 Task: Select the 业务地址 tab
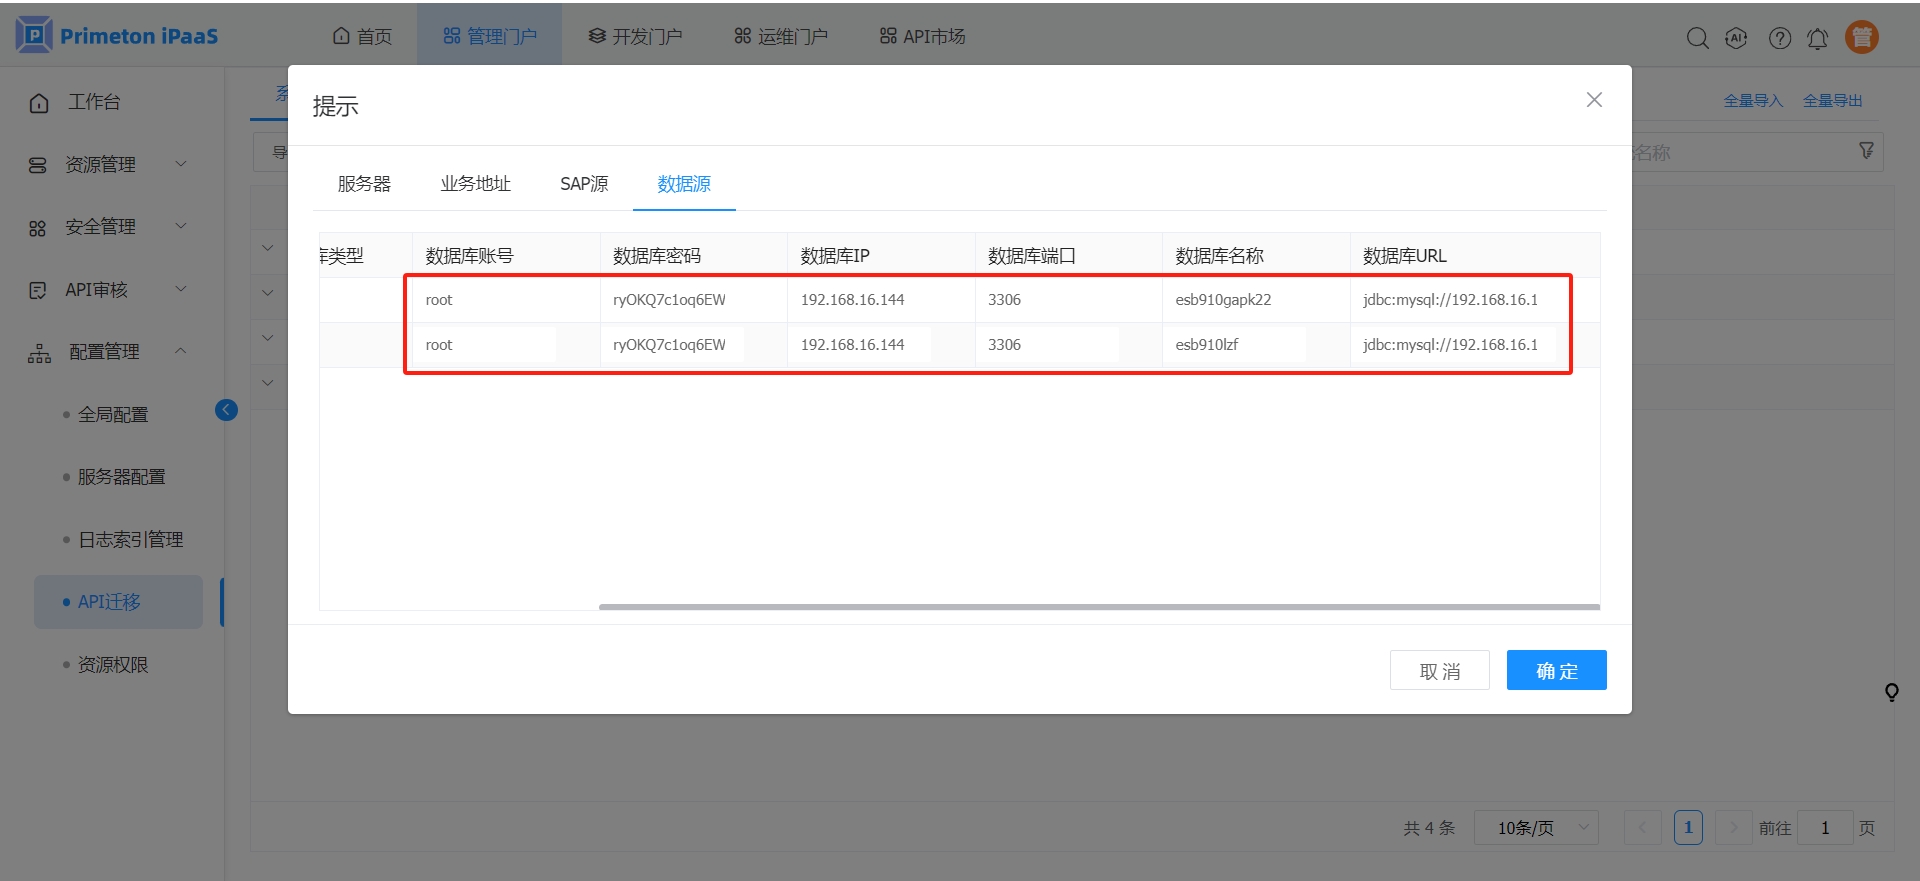coord(475,184)
